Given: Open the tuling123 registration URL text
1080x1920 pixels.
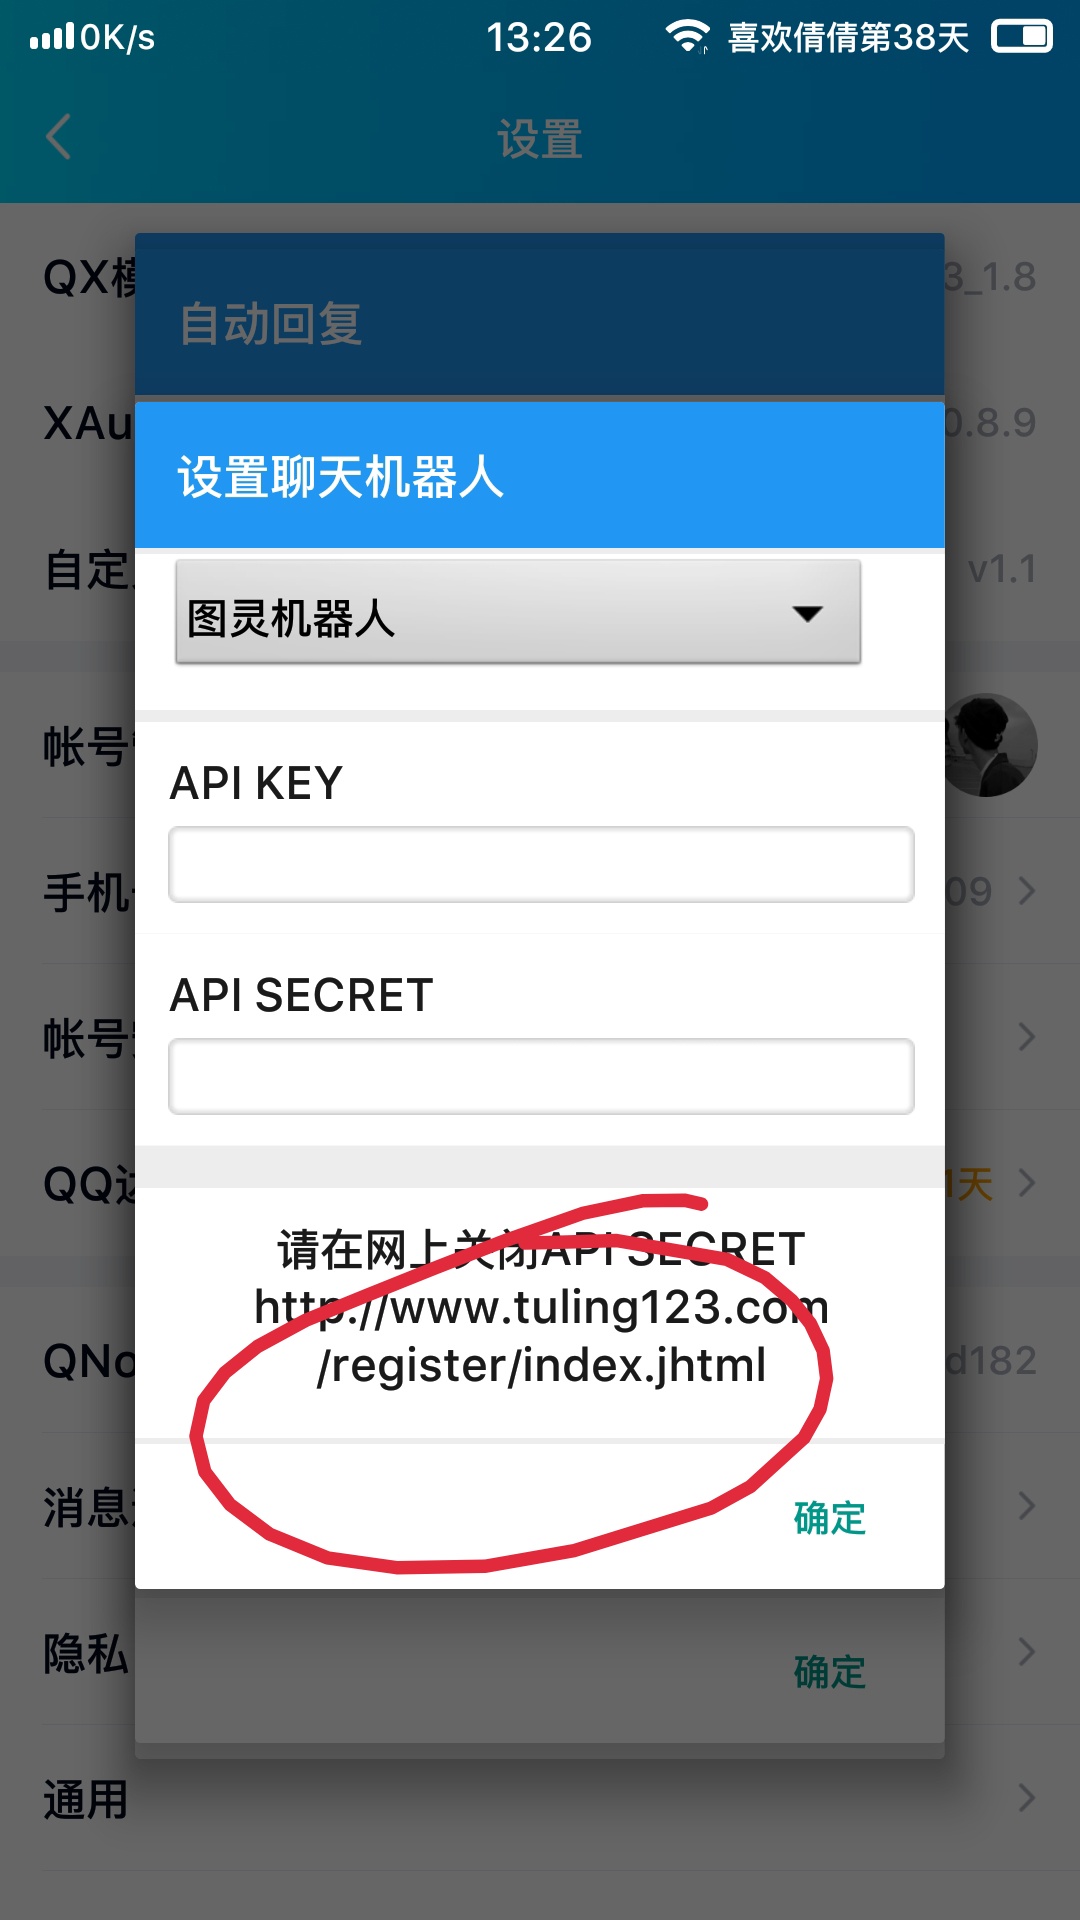Looking at the screenshot, I should (541, 1336).
